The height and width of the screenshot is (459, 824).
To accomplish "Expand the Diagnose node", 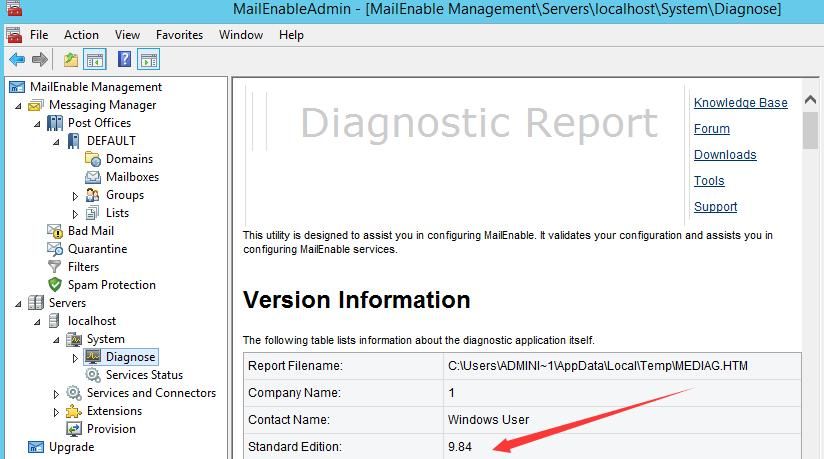I will point(75,358).
